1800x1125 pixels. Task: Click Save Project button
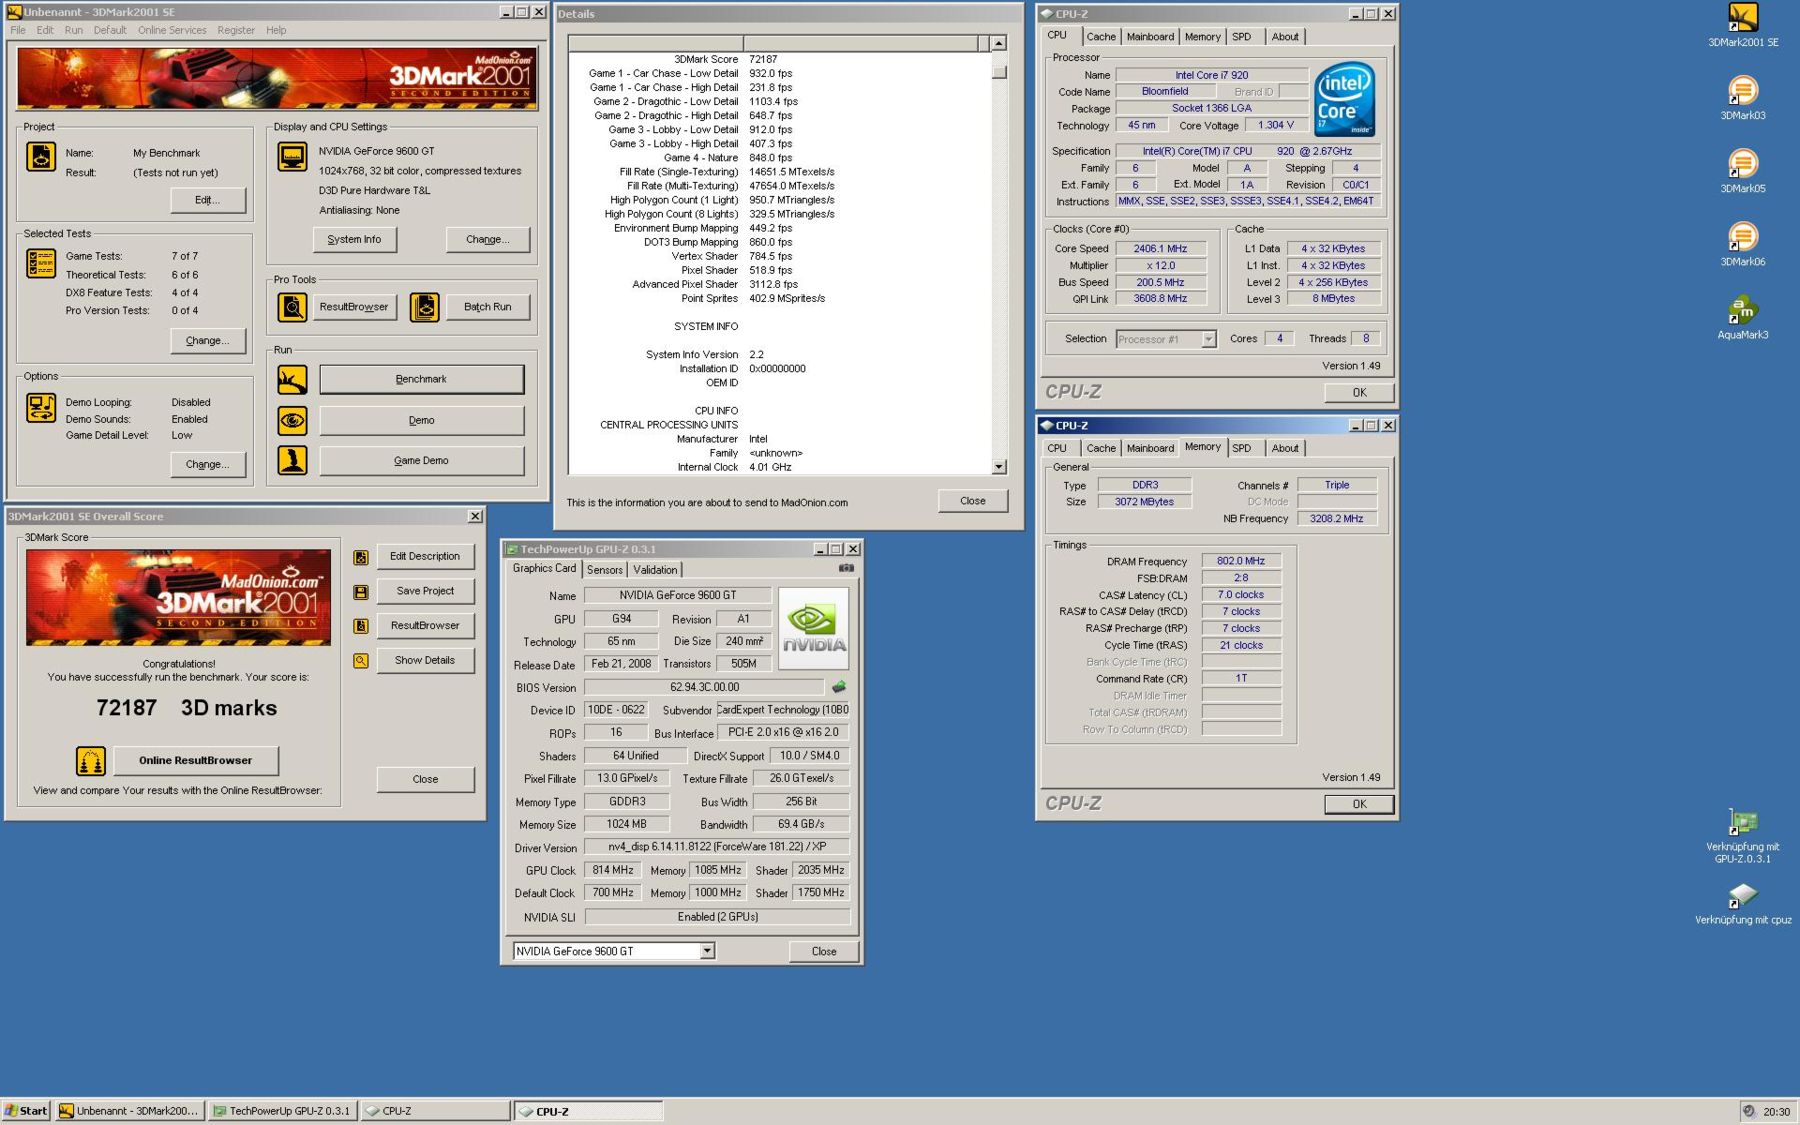(x=425, y=591)
